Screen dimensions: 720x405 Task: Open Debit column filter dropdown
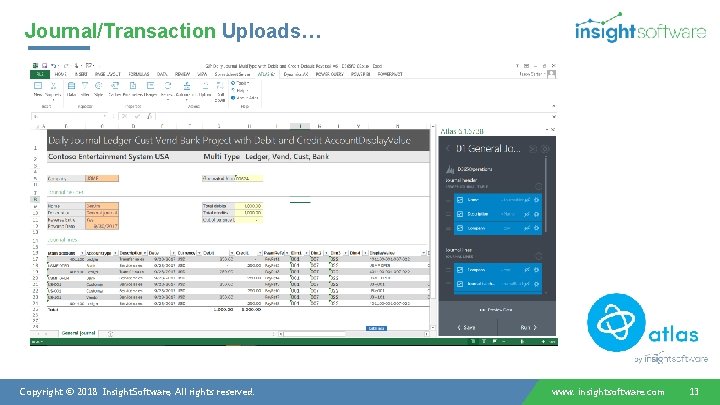pos(232,253)
